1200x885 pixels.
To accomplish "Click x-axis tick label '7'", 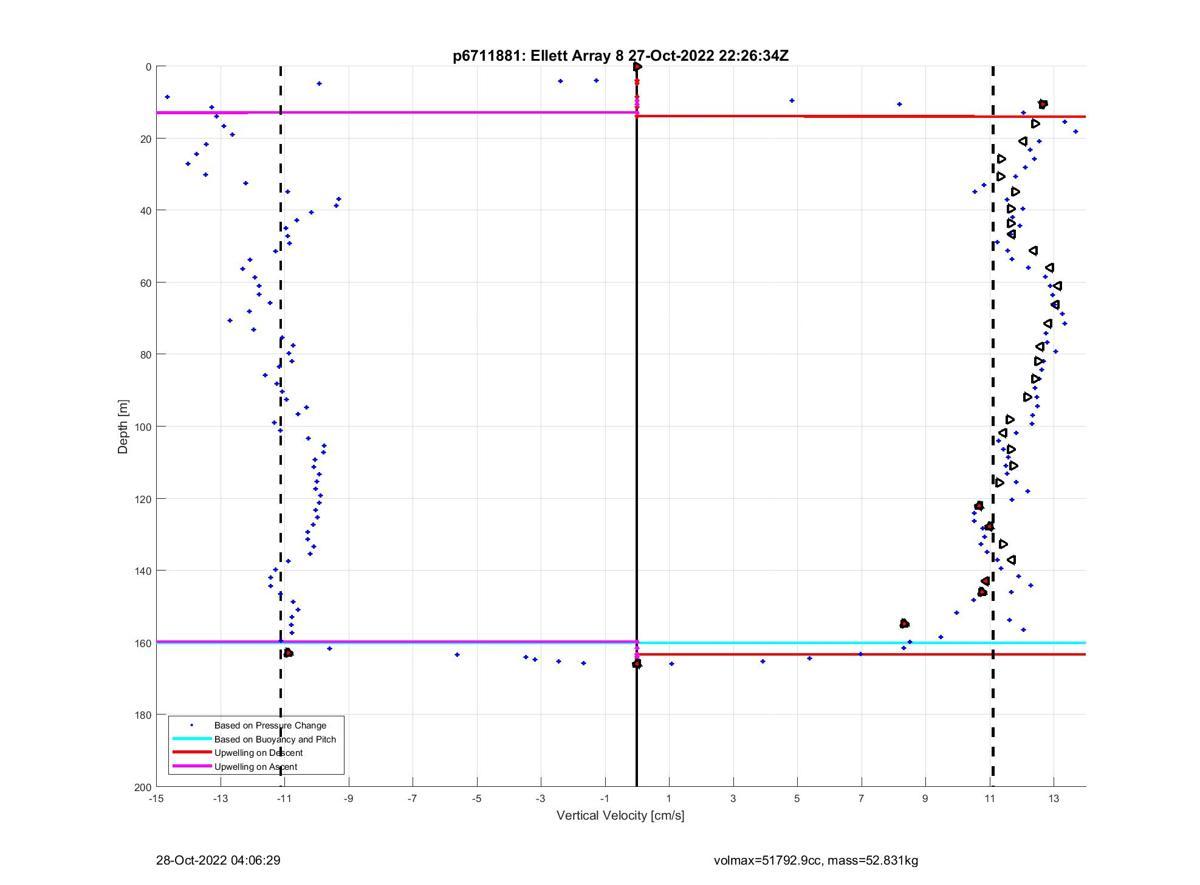I will (861, 798).
